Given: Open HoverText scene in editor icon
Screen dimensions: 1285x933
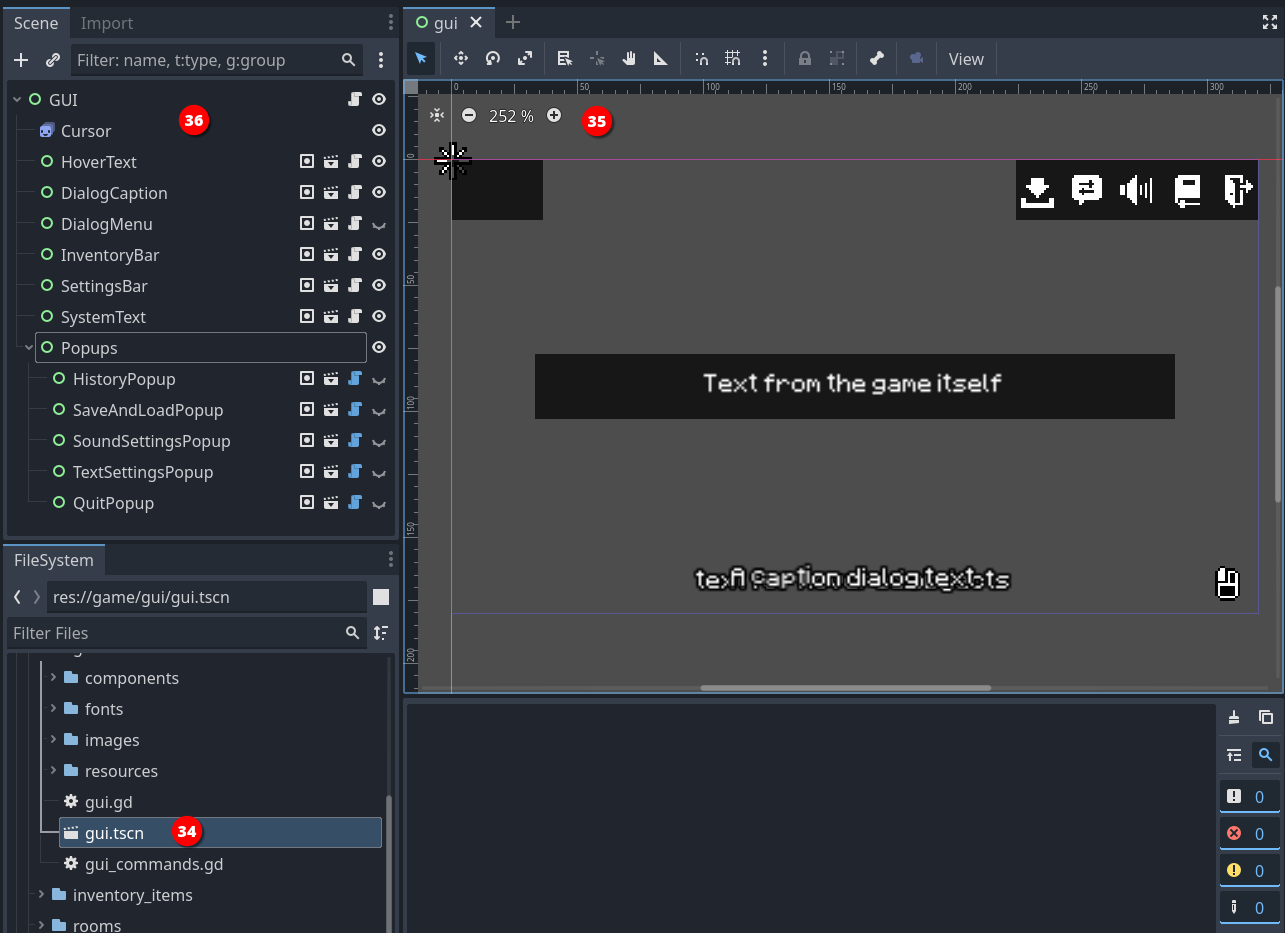Looking at the screenshot, I should [331, 162].
